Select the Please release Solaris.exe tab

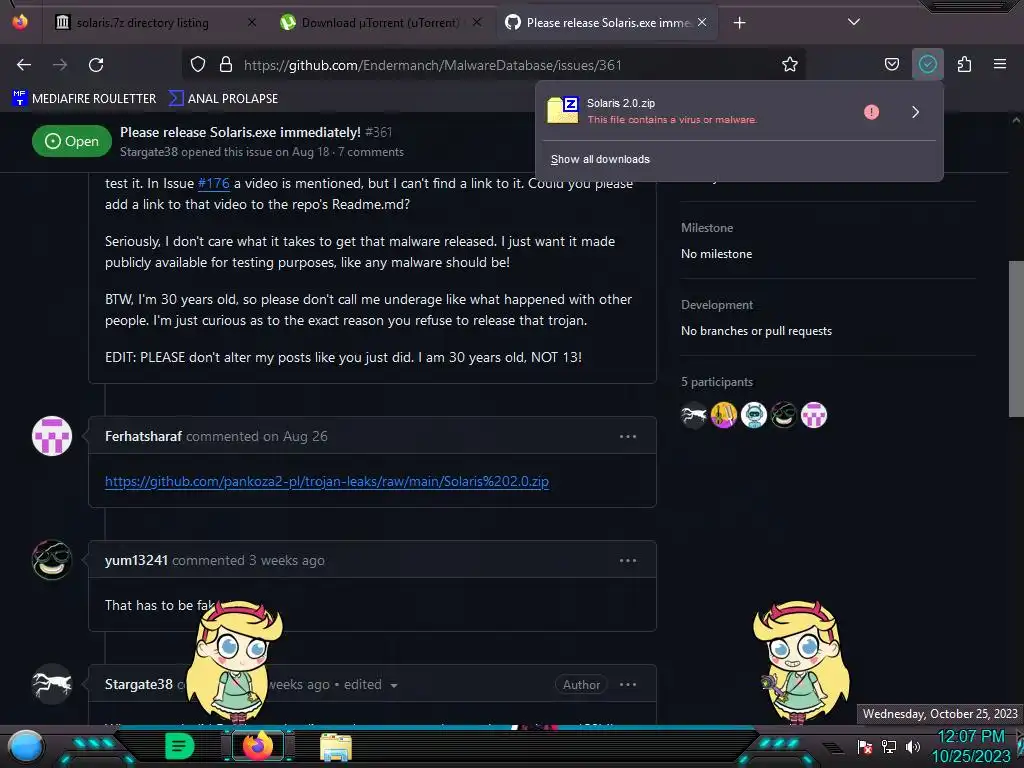coord(607,23)
